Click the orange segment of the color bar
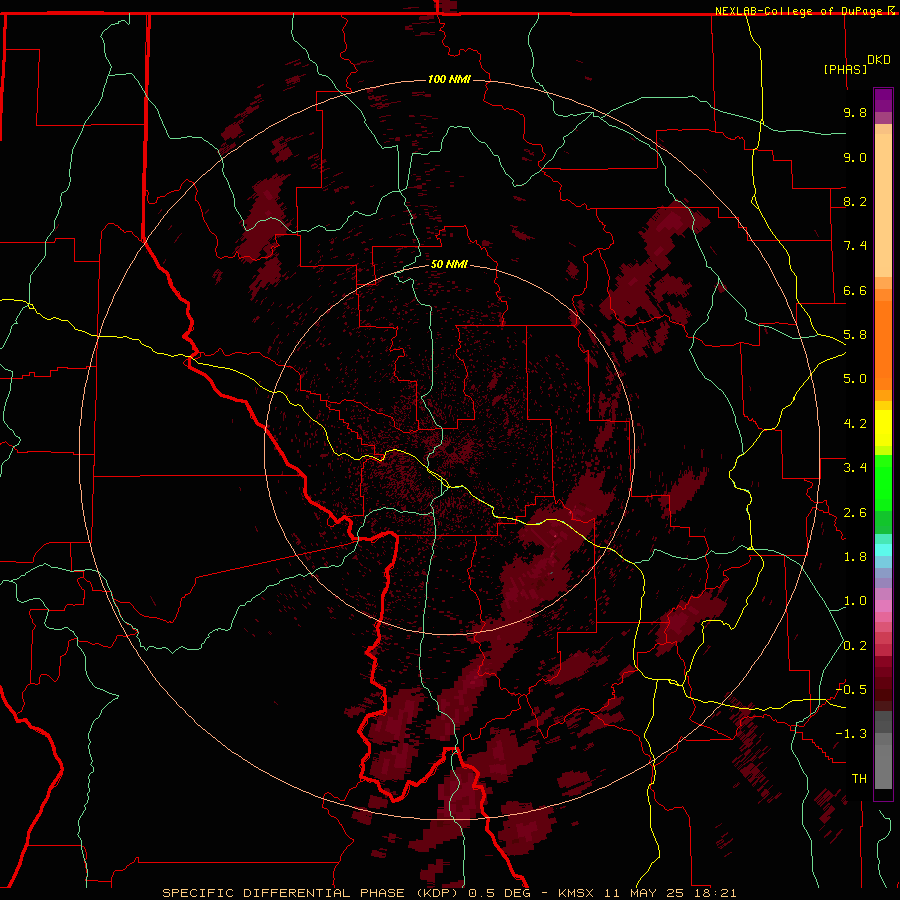 point(883,345)
